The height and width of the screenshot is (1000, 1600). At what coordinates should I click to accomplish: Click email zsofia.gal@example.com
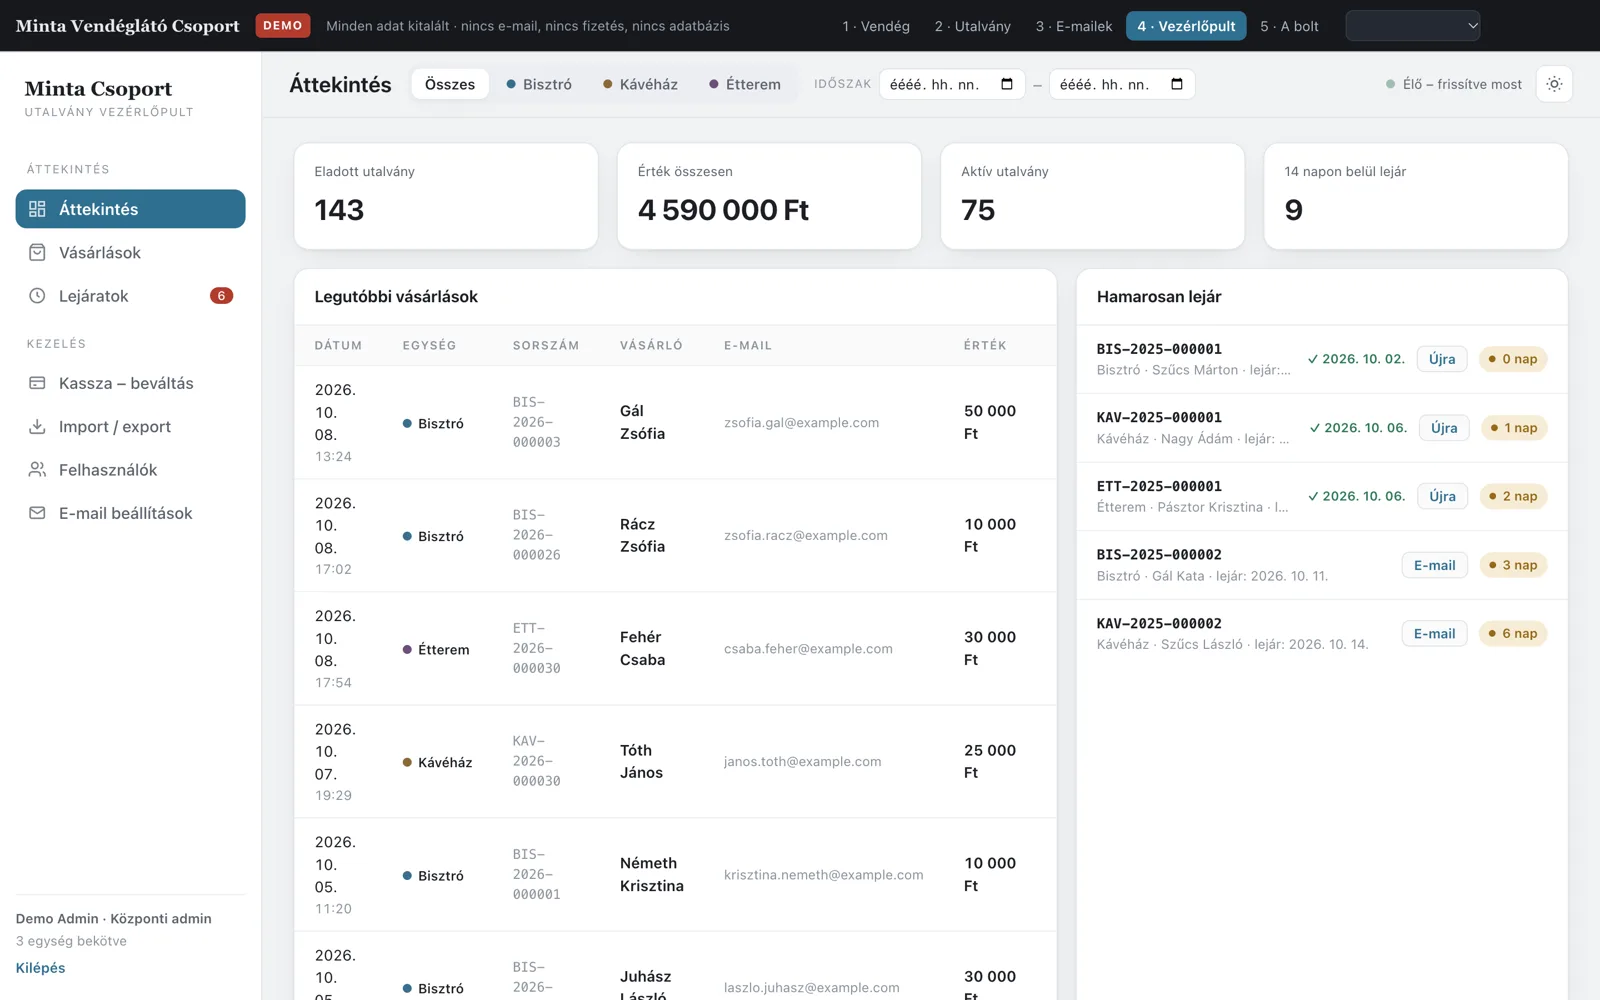click(x=802, y=423)
